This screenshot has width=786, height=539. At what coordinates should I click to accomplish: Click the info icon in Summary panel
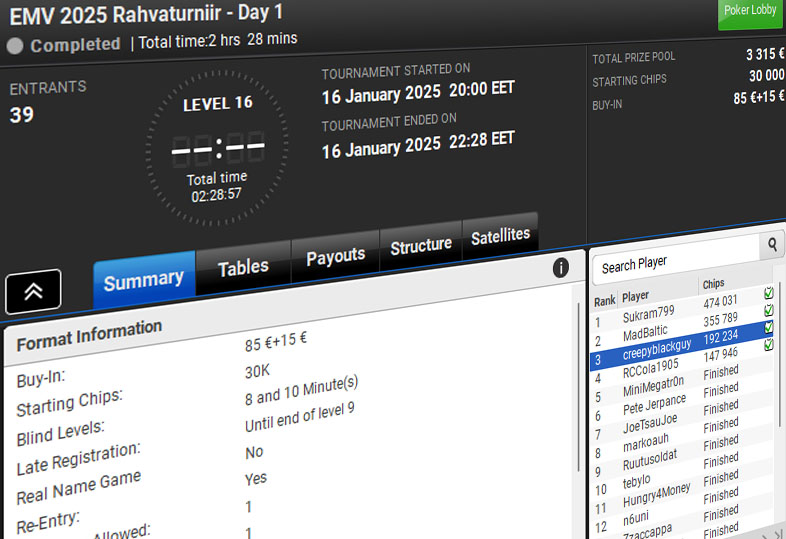561,267
